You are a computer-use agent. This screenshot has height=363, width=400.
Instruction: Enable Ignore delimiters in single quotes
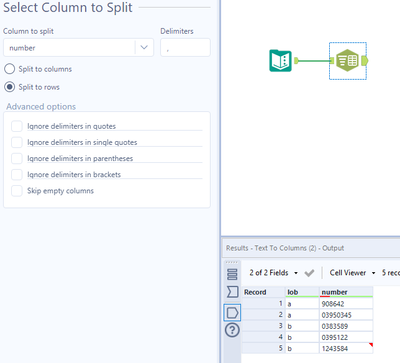pyautogui.click(x=17, y=142)
